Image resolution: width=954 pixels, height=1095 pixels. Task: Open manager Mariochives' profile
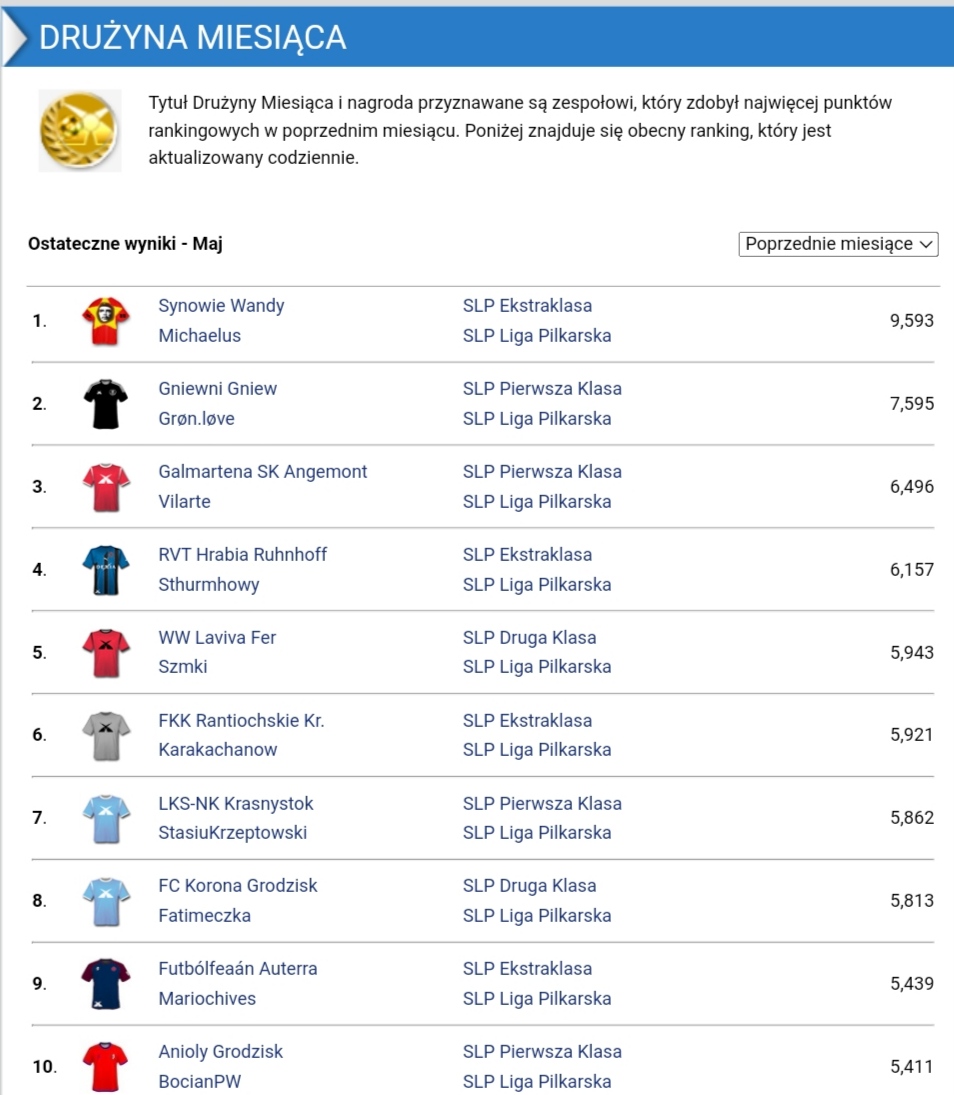(207, 999)
